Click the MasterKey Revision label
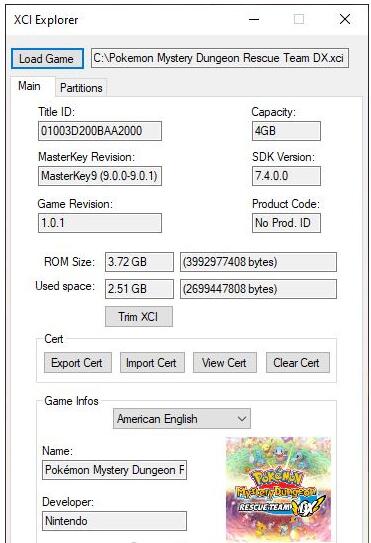 86,157
